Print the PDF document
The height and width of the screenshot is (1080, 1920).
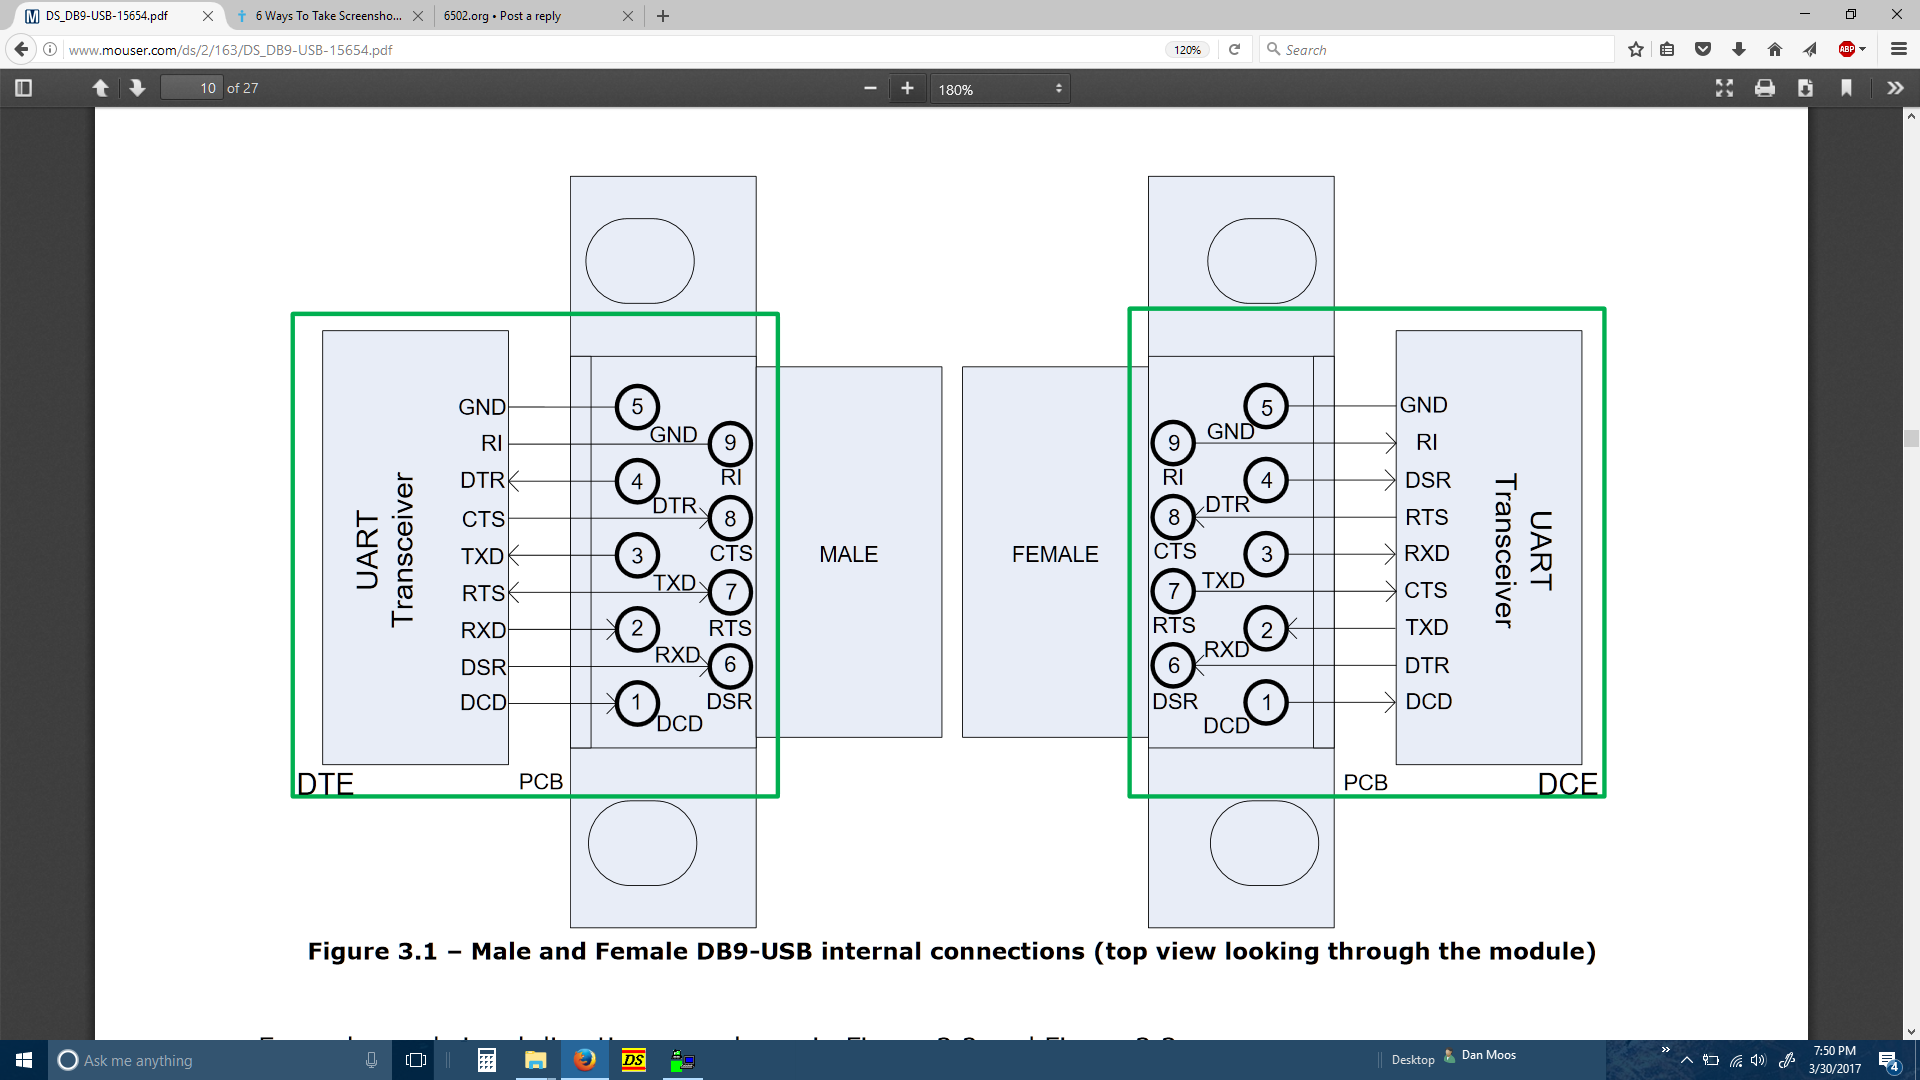click(1765, 88)
